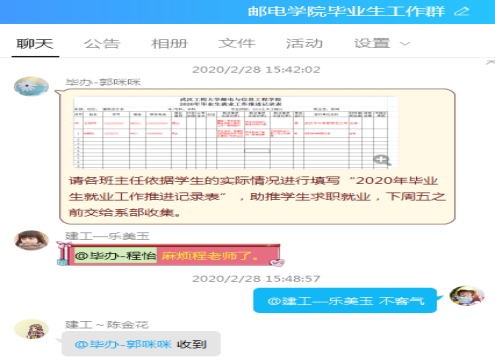Click the heart decoration on pink bubble
Viewport: 495px width, 361px height.
(x=277, y=262)
